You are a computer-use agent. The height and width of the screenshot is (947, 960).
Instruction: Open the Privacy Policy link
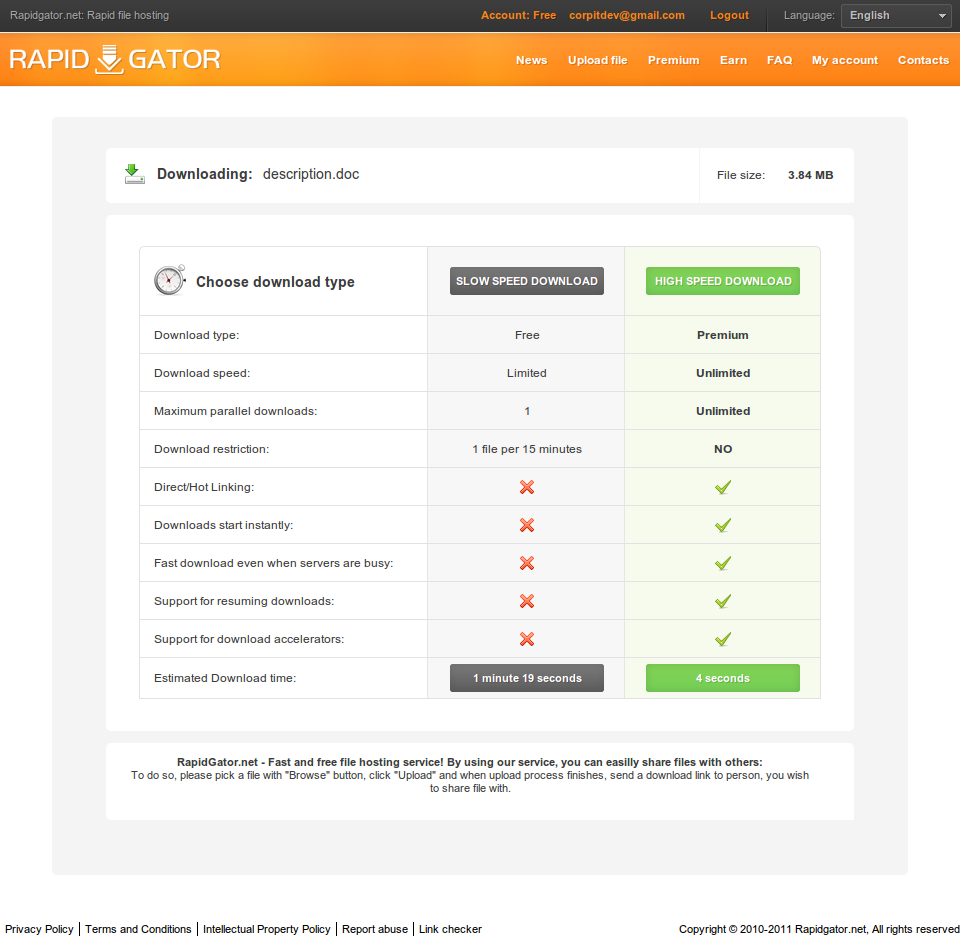tap(39, 929)
